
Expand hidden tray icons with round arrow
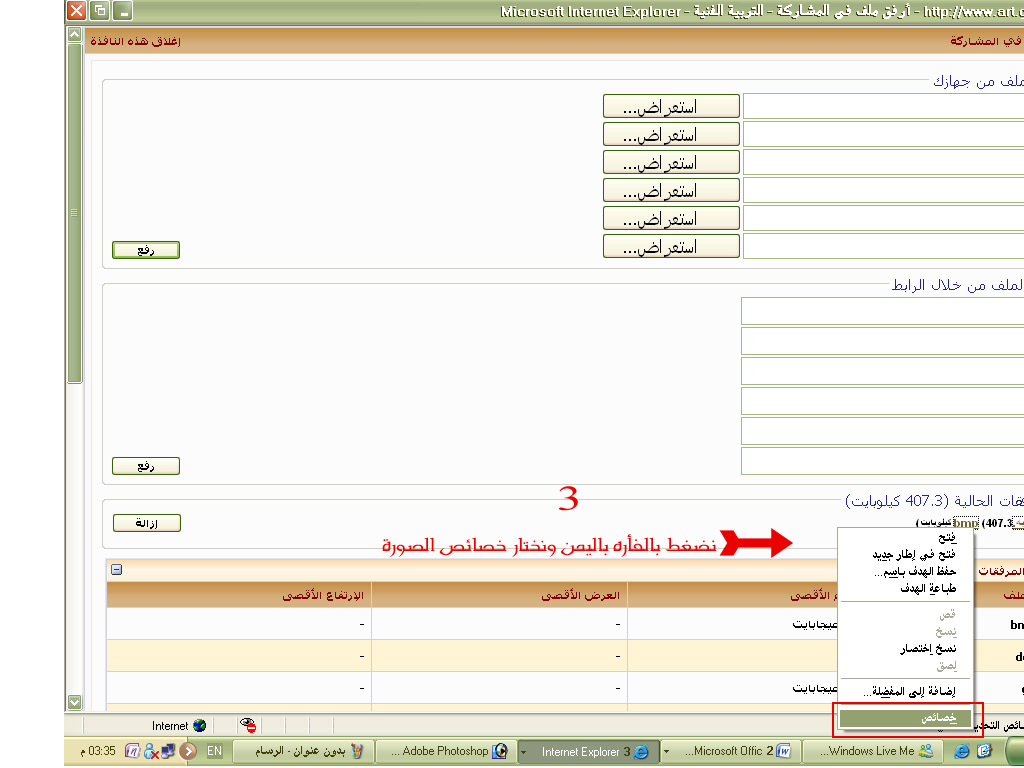[x=188, y=751]
